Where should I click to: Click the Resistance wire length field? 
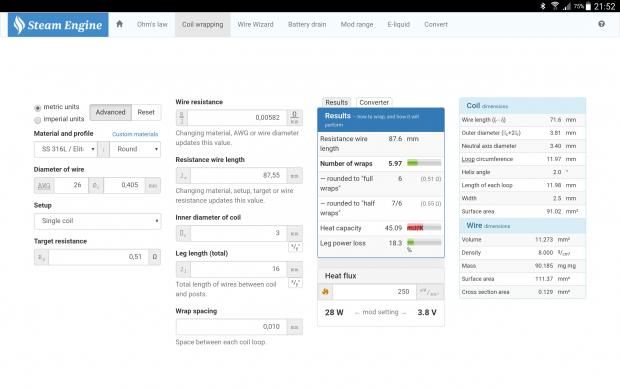239,175
